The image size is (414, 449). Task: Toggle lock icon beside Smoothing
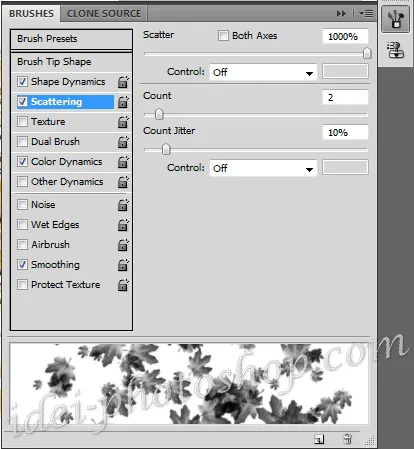(123, 265)
